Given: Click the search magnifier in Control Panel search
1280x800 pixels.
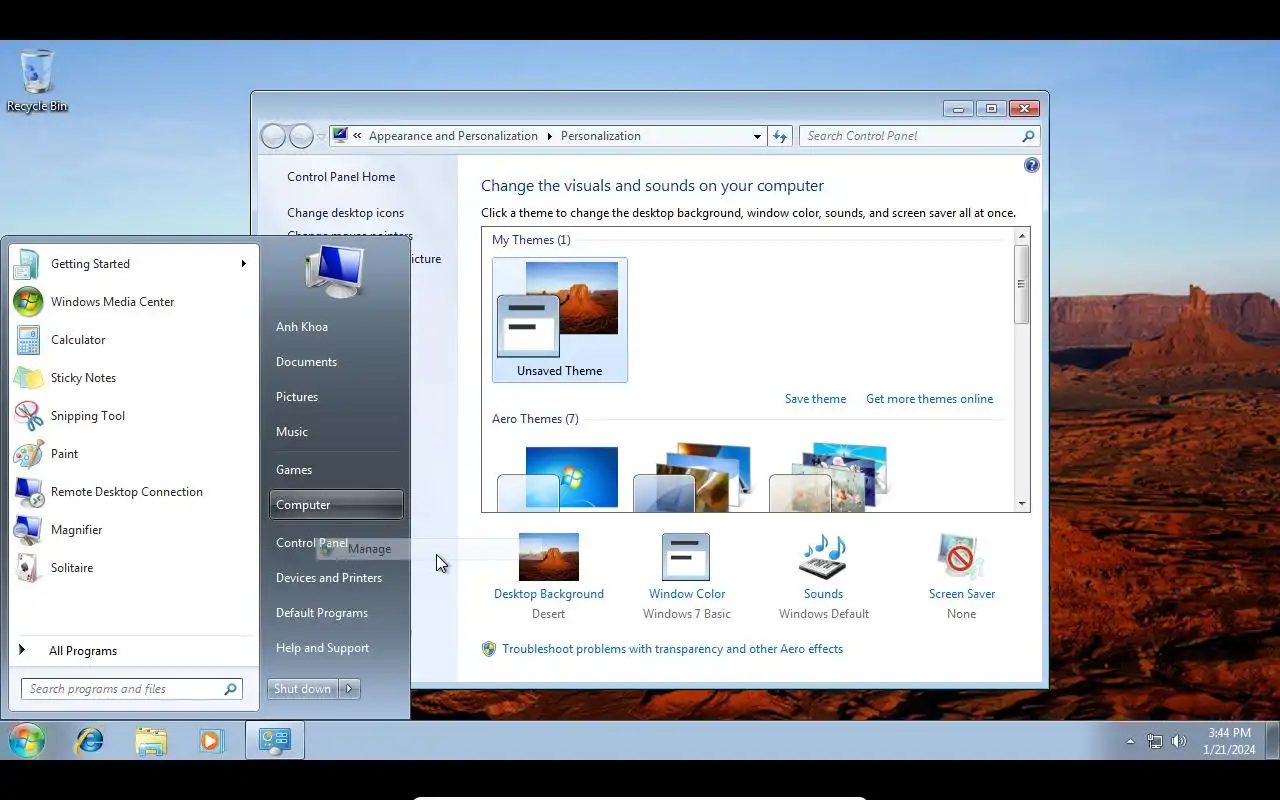Looking at the screenshot, I should (1028, 136).
